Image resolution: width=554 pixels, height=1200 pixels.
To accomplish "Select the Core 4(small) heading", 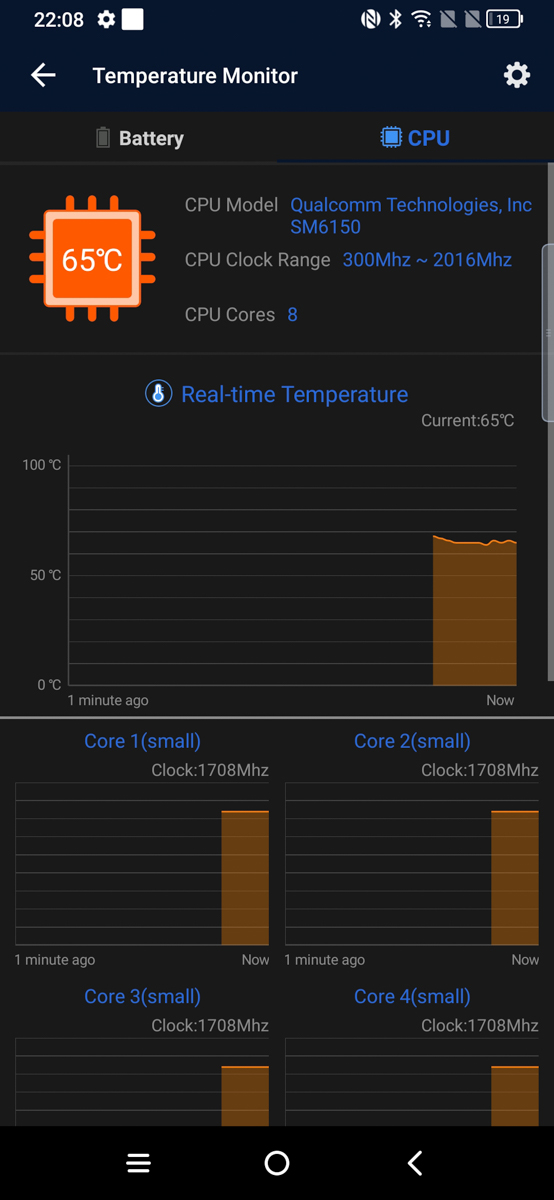I will [x=412, y=996].
